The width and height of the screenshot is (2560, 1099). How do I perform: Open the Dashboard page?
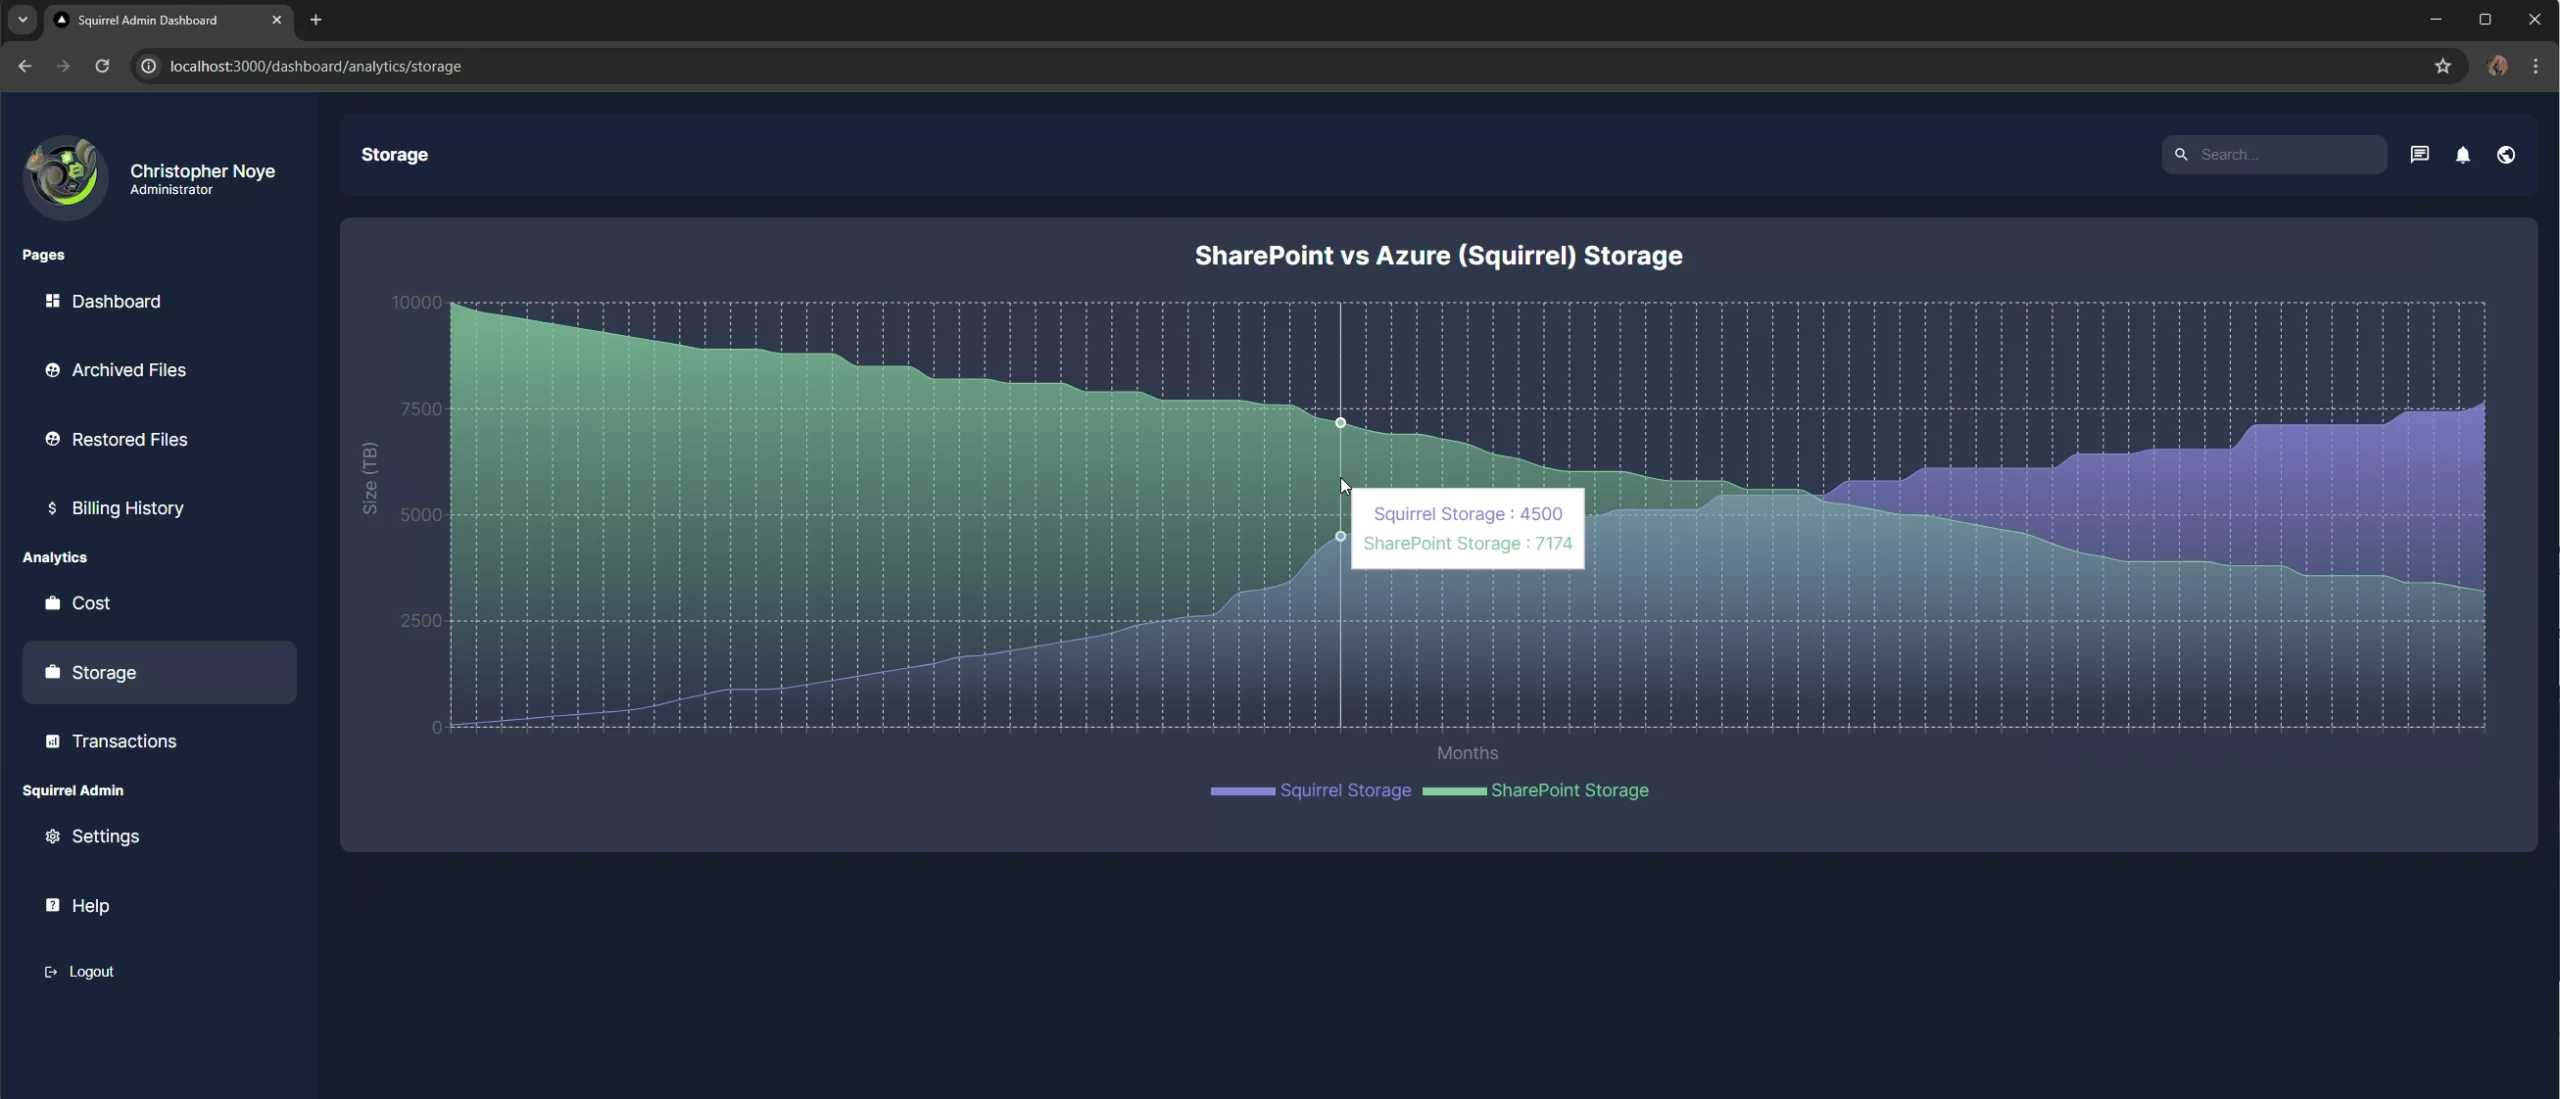115,301
